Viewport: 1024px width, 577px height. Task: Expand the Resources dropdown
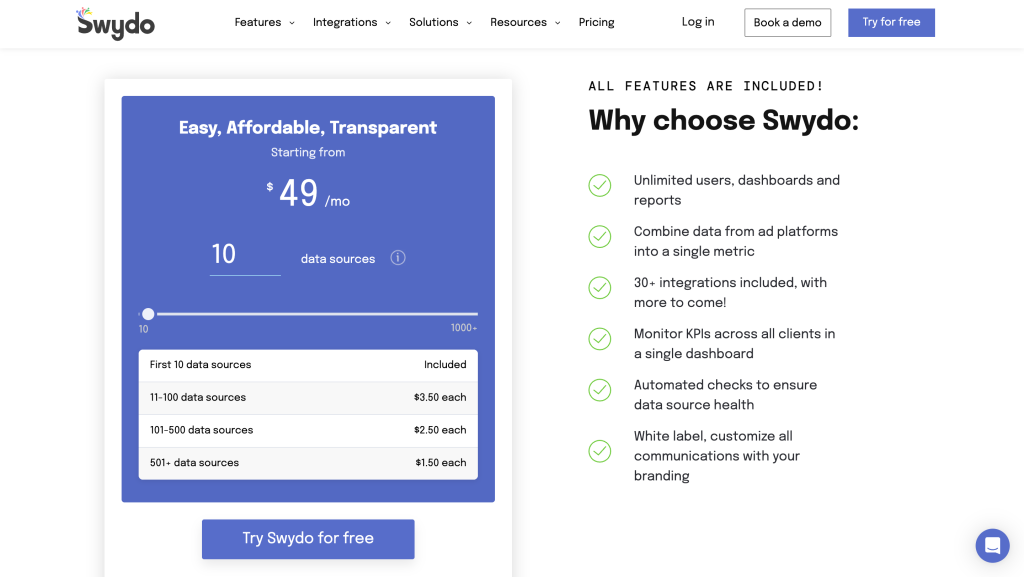[x=524, y=21]
